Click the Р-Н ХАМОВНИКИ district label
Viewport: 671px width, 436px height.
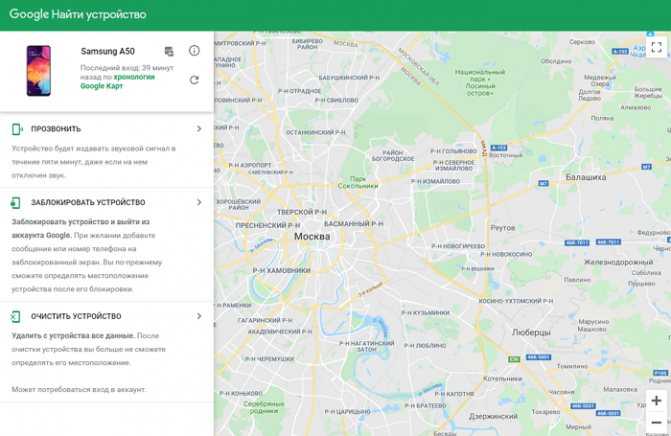point(281,270)
